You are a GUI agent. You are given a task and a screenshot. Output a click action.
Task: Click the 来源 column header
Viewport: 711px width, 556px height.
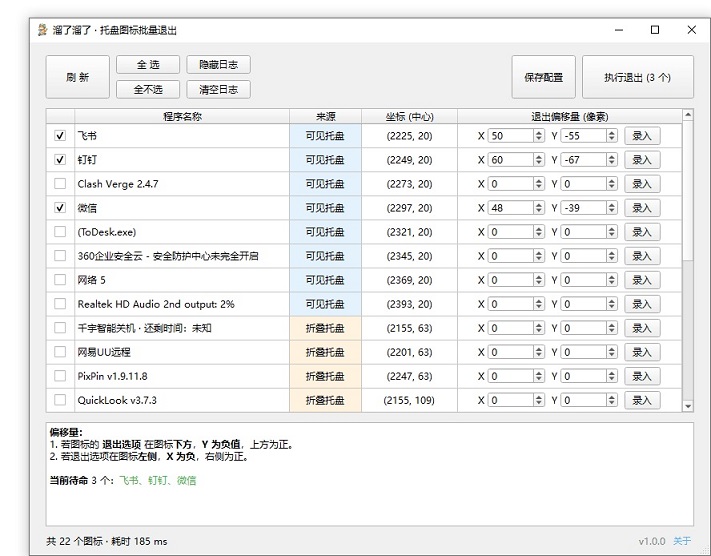[x=325, y=116]
